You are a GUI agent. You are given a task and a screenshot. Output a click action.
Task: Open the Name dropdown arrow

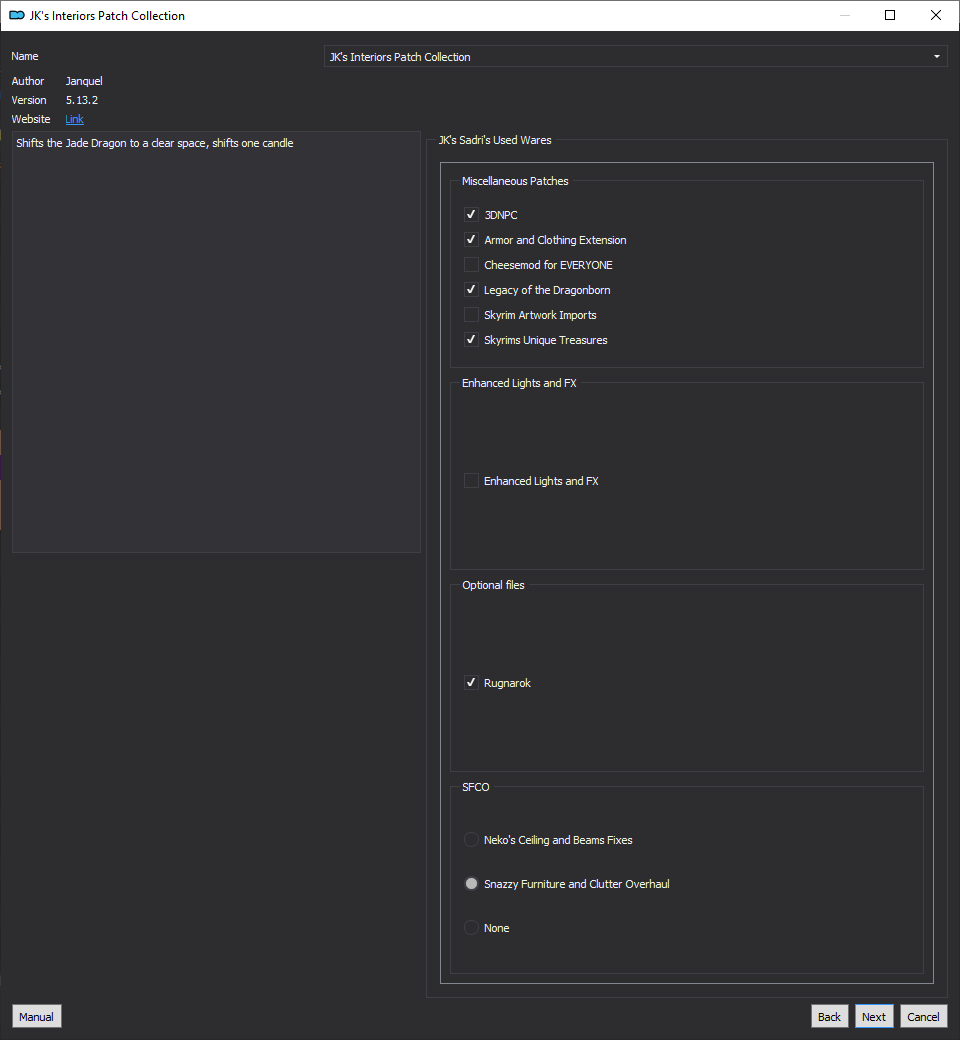936,57
